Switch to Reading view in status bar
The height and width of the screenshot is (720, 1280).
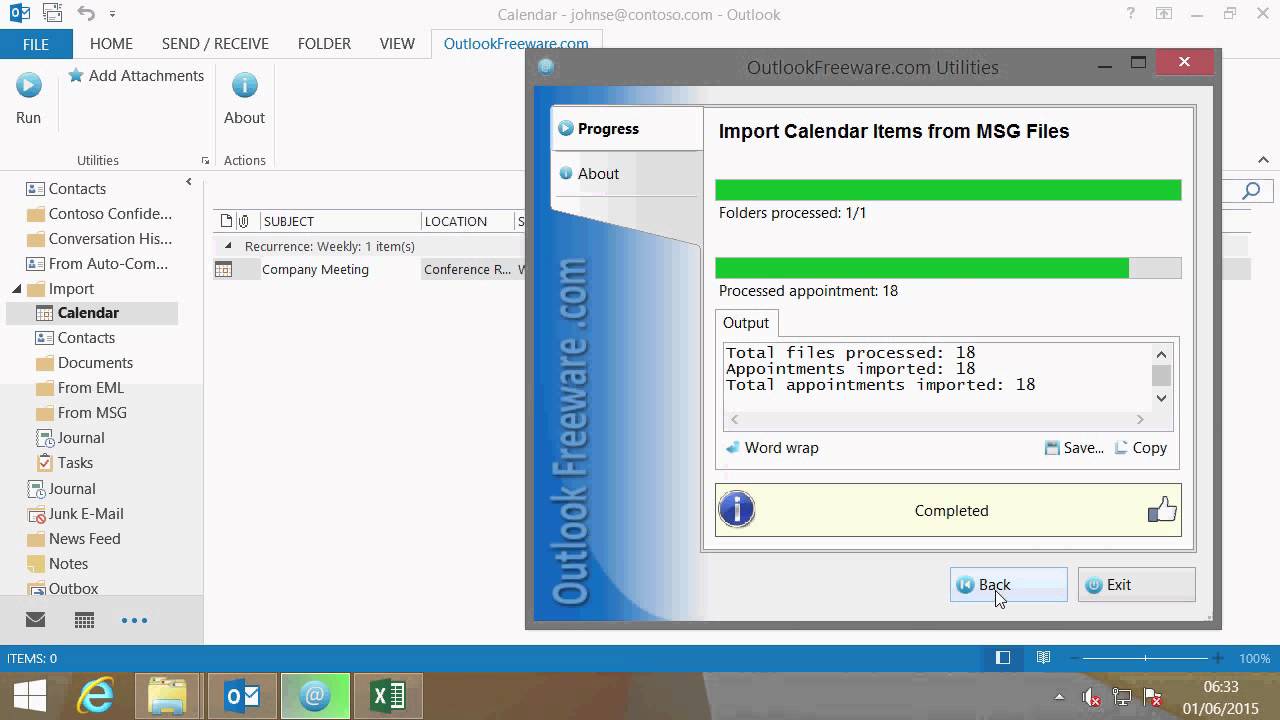[x=1043, y=658]
